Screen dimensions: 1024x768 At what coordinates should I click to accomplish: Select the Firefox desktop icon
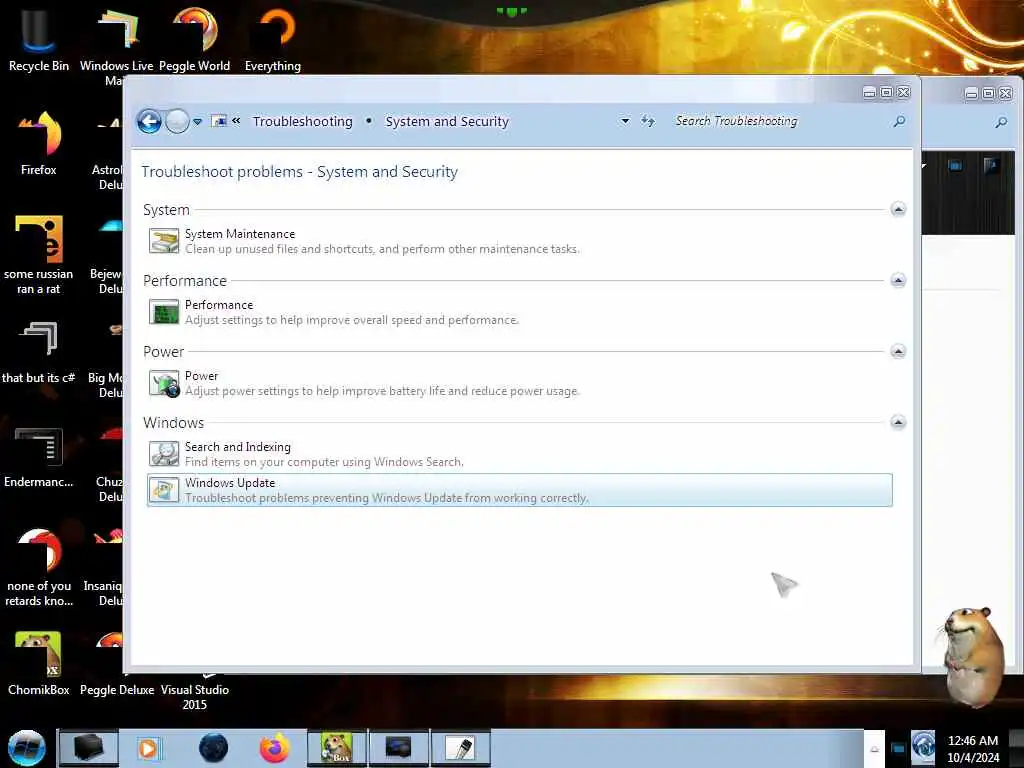tap(39, 144)
